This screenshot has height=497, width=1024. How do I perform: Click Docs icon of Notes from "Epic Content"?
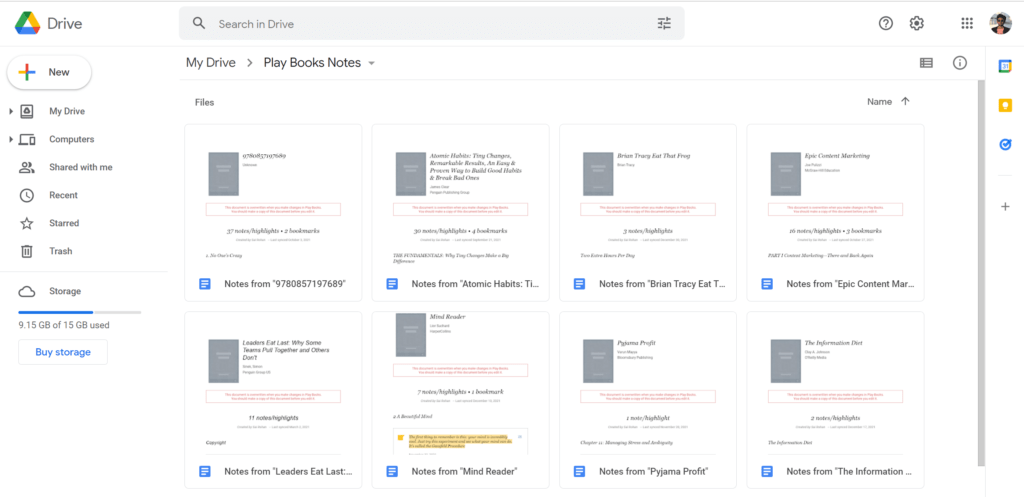pos(767,284)
